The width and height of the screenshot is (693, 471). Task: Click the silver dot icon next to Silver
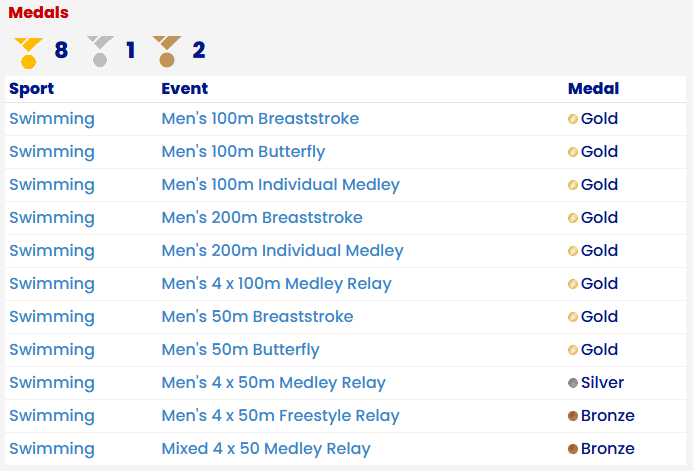[573, 383]
